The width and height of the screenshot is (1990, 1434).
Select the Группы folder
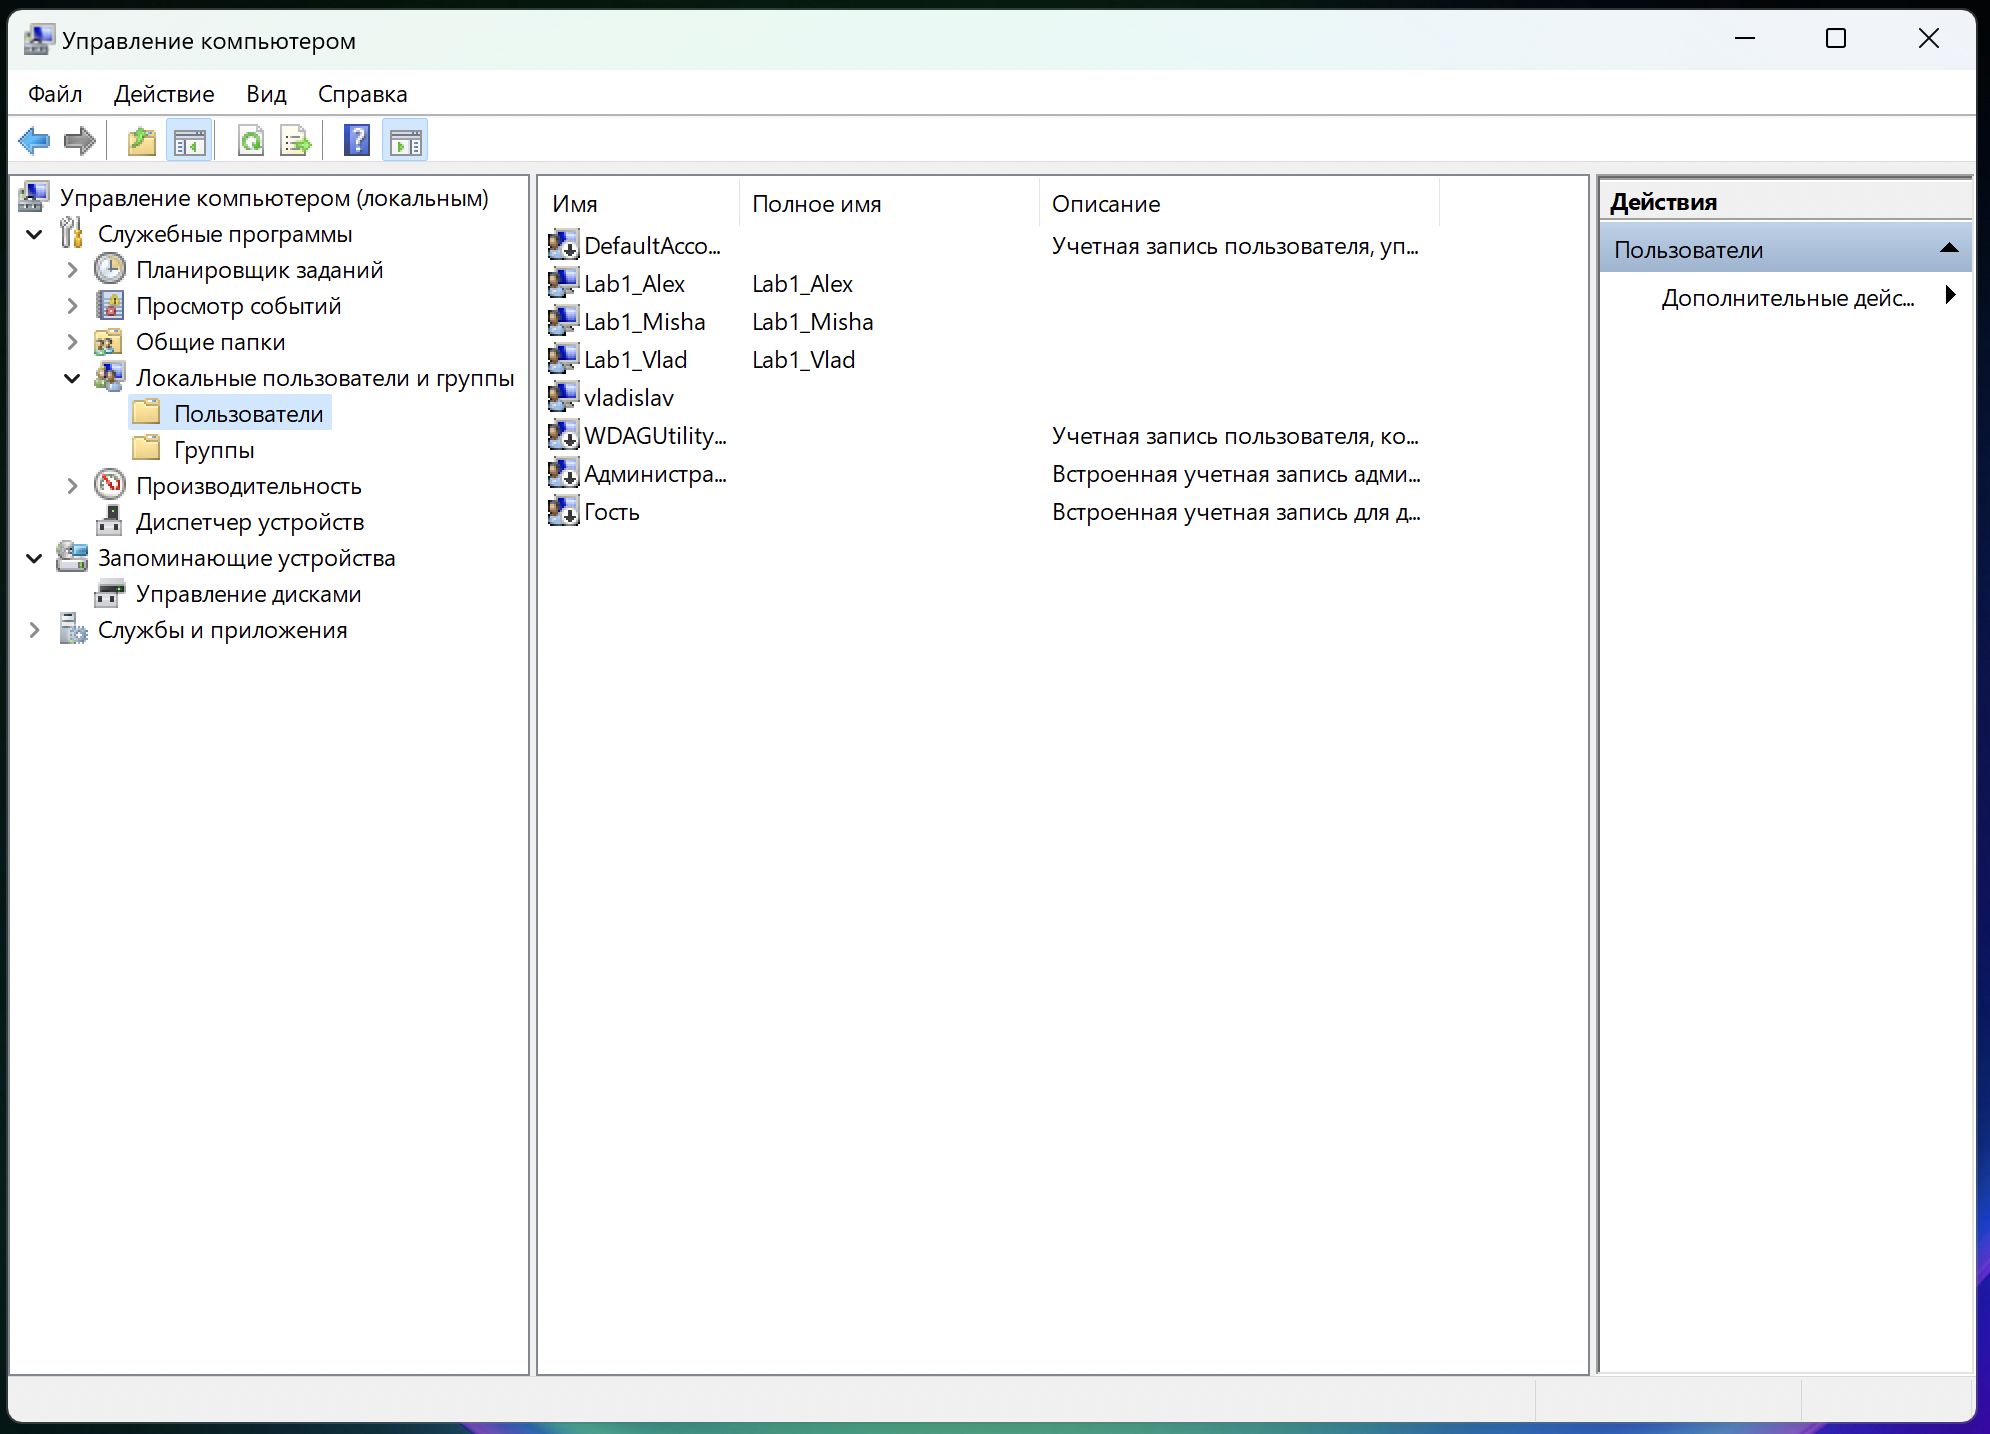[213, 450]
